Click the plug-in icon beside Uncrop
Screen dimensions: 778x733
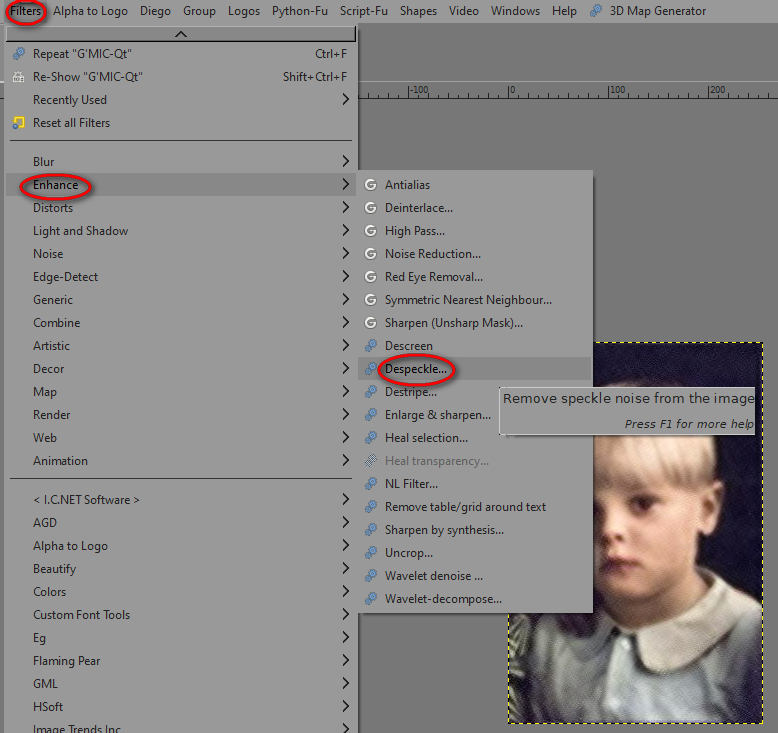click(371, 553)
